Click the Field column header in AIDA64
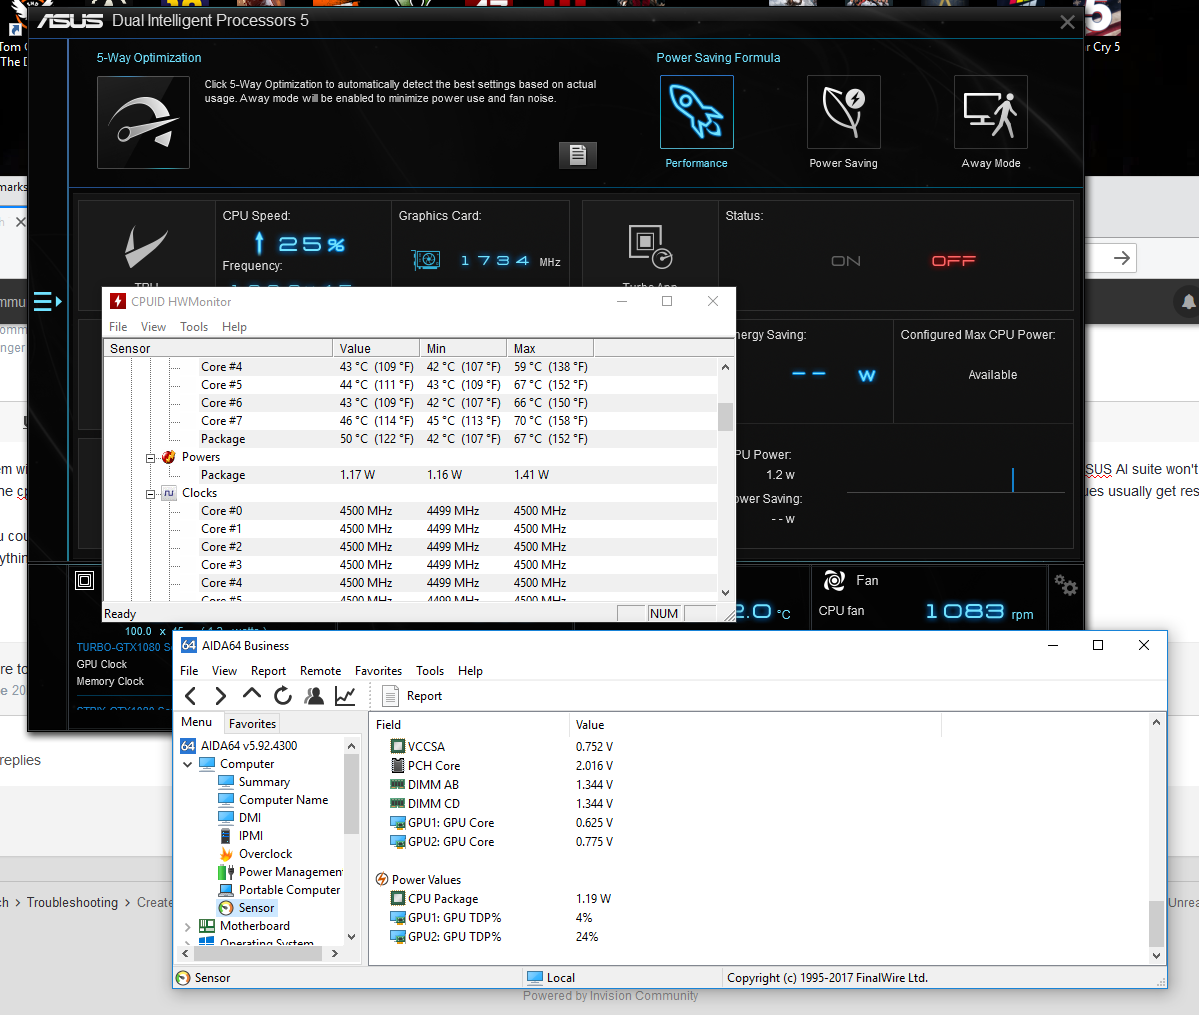This screenshot has width=1199, height=1015. click(x=470, y=725)
